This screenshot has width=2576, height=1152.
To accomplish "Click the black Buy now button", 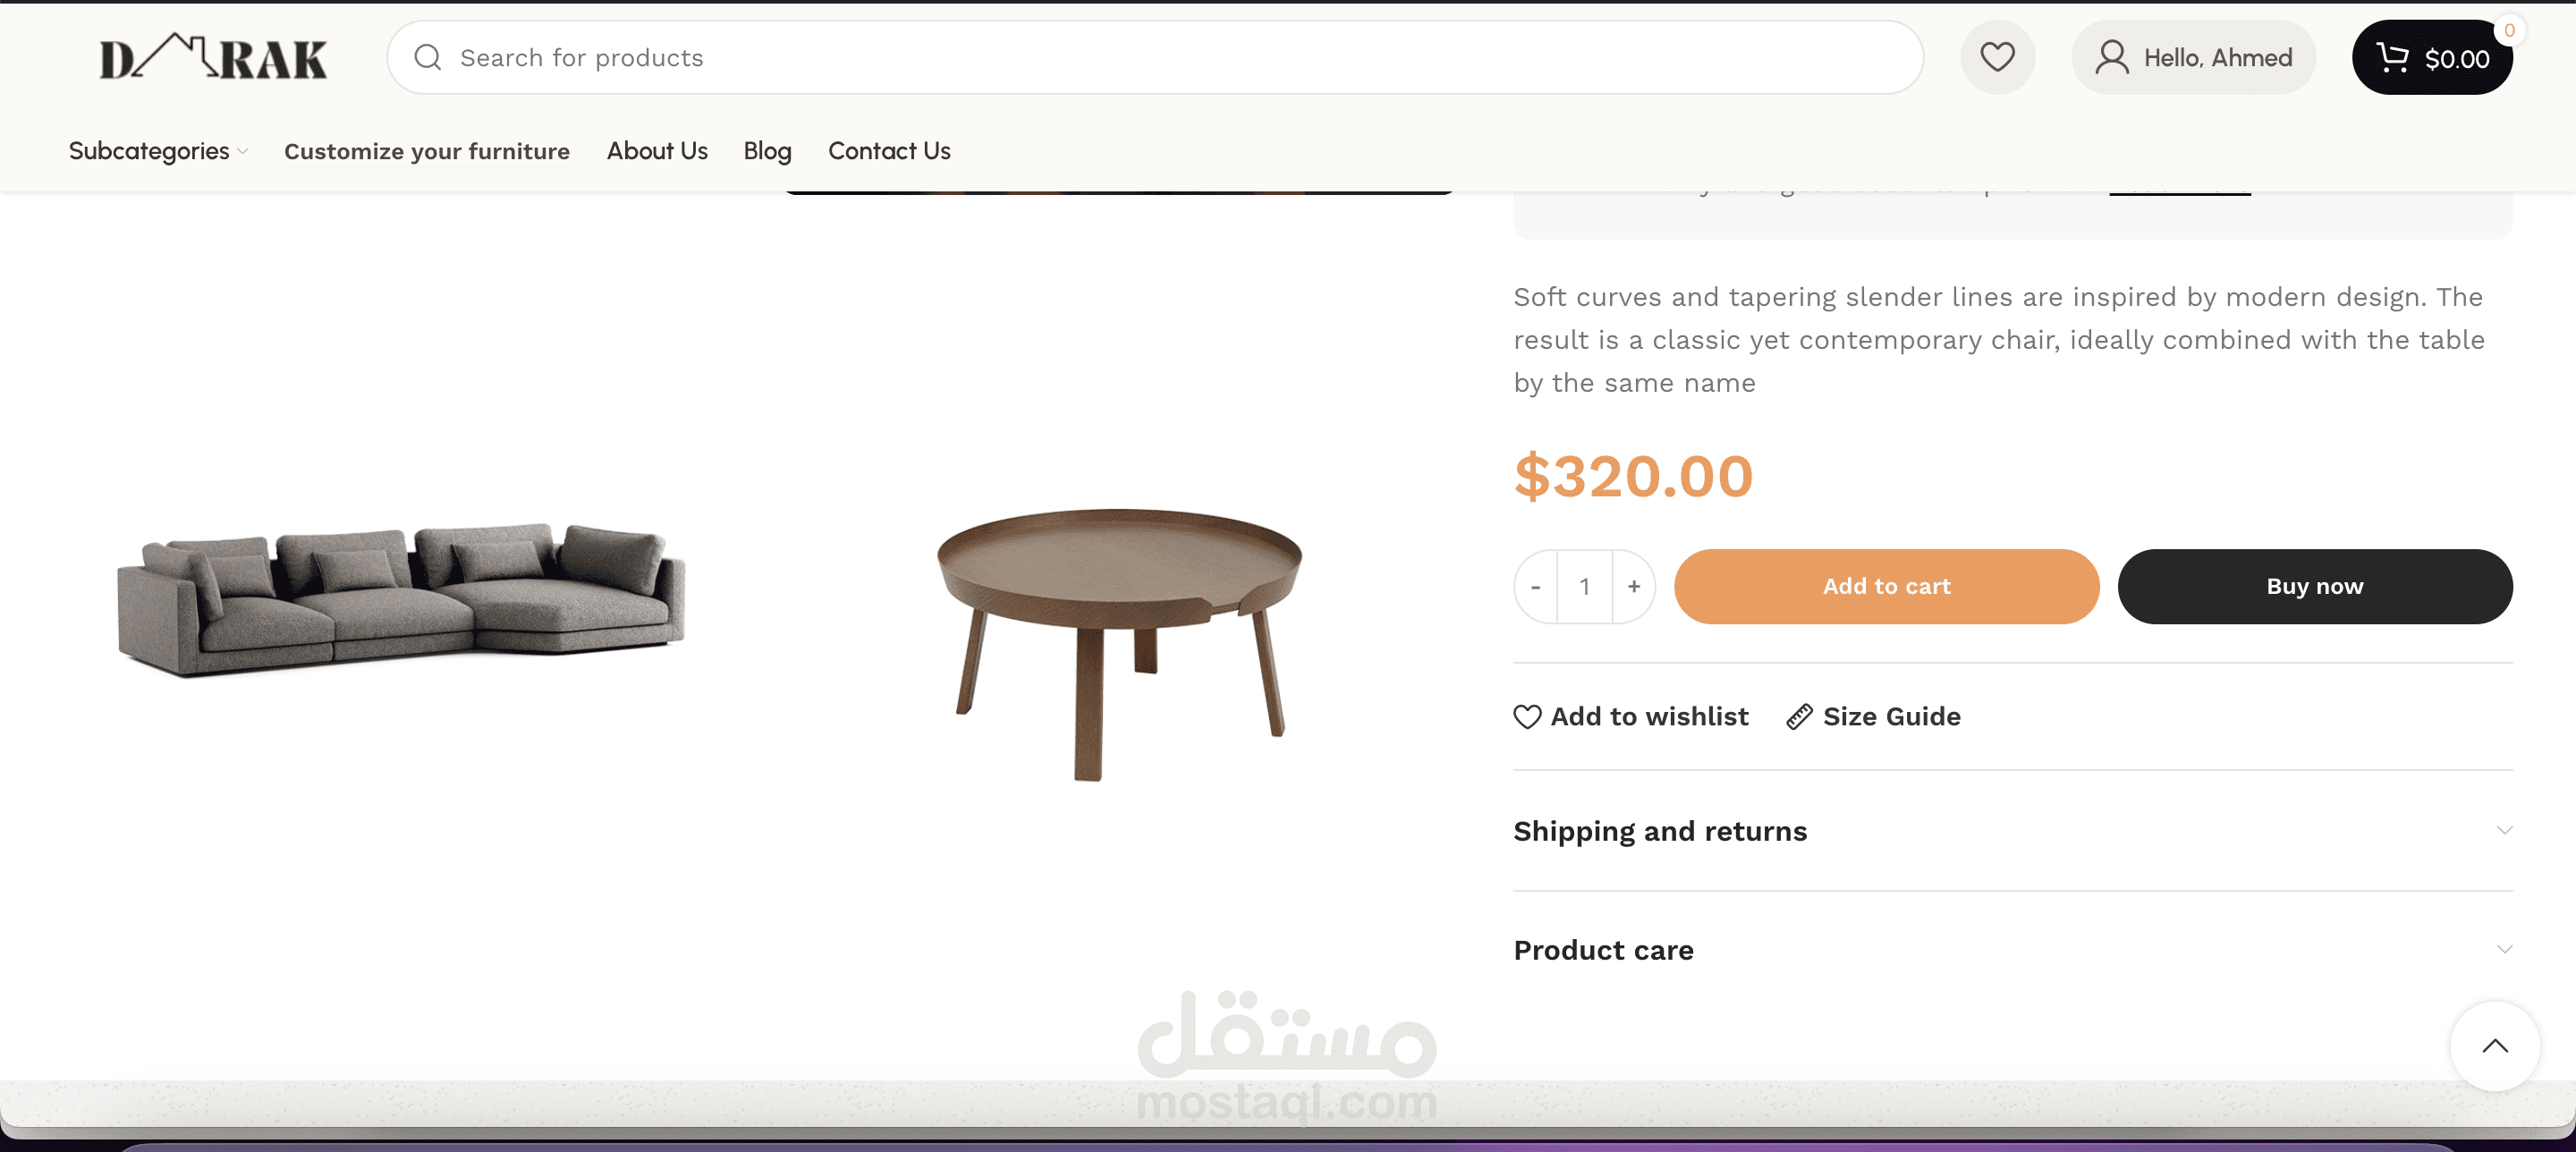I will point(2314,586).
